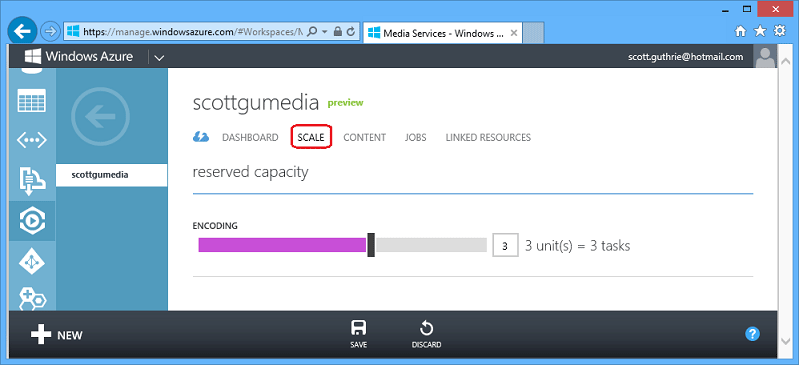This screenshot has width=799, height=365.
Task: Select scottgumedia in the account list
Action: click(x=112, y=175)
